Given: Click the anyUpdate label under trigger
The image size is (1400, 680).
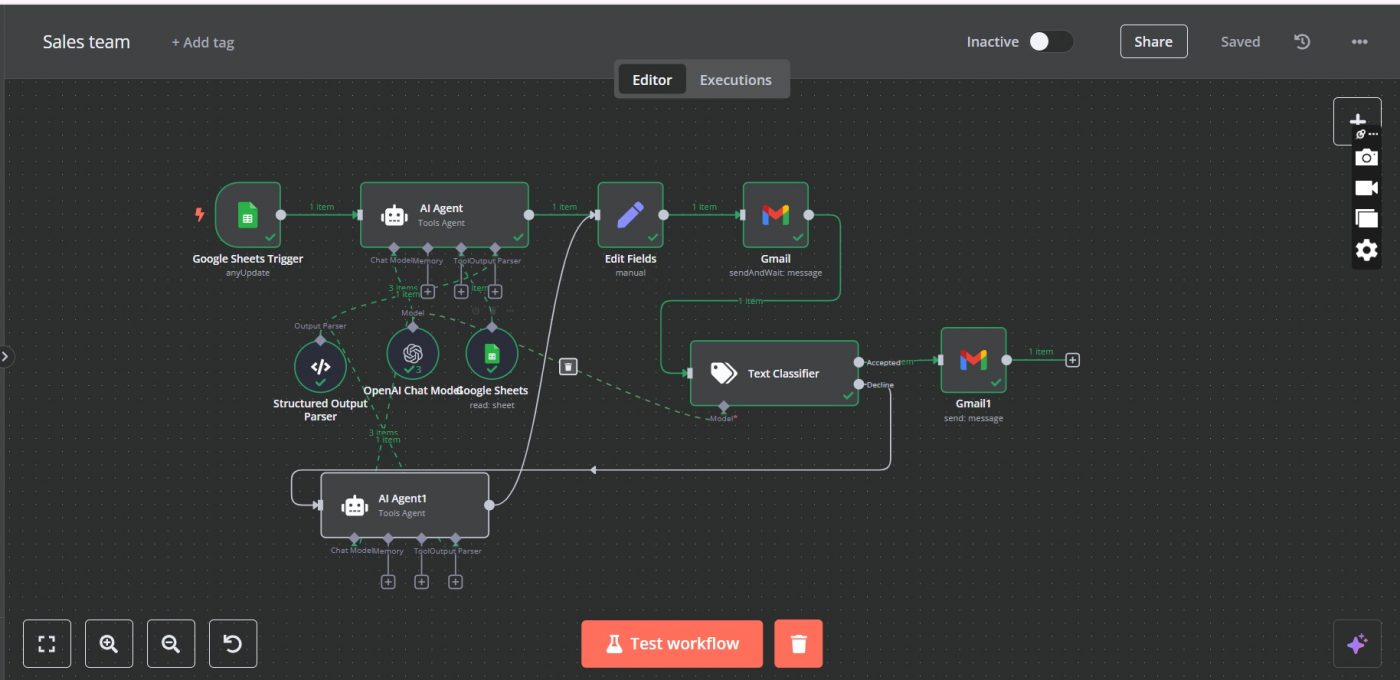Looking at the screenshot, I should pyautogui.click(x=248, y=273).
